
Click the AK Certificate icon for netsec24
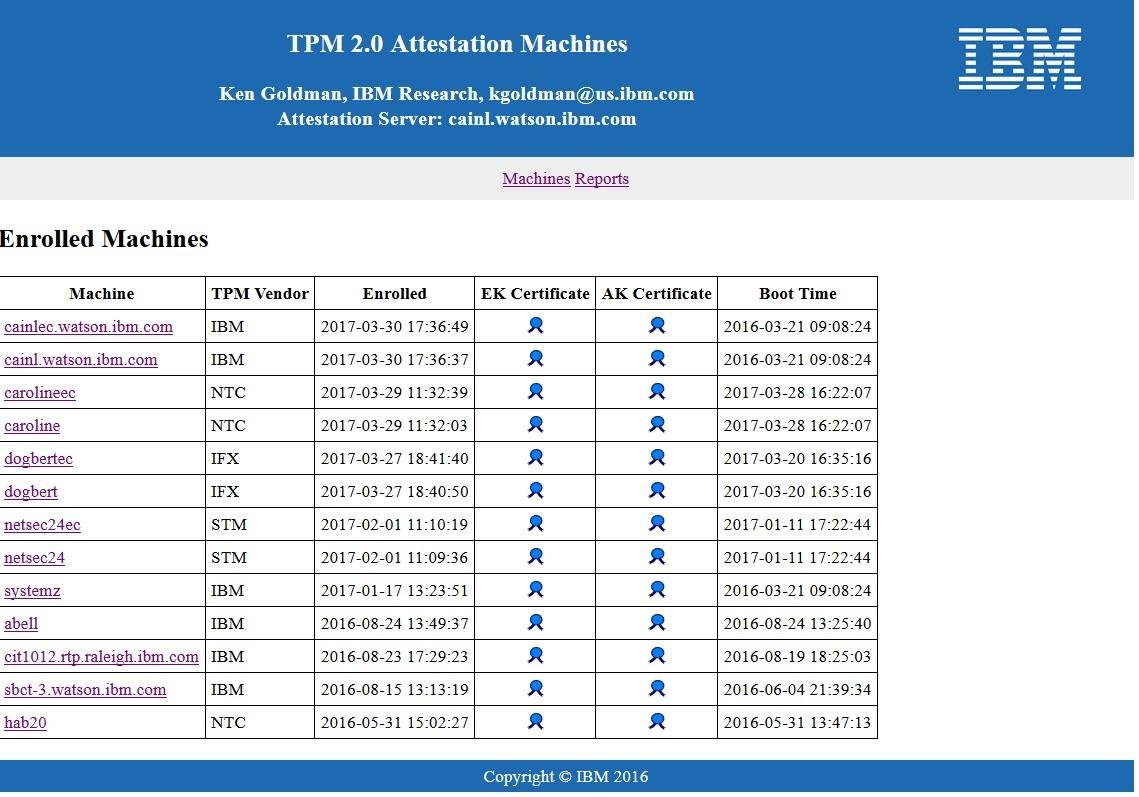point(656,556)
